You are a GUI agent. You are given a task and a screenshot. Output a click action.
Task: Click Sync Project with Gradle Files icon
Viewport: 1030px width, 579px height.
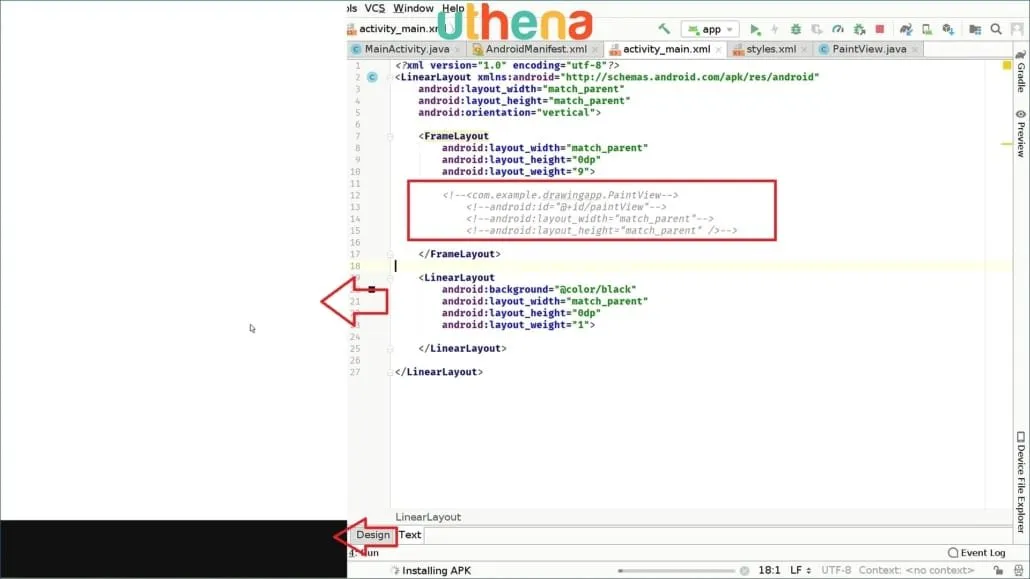[906, 29]
